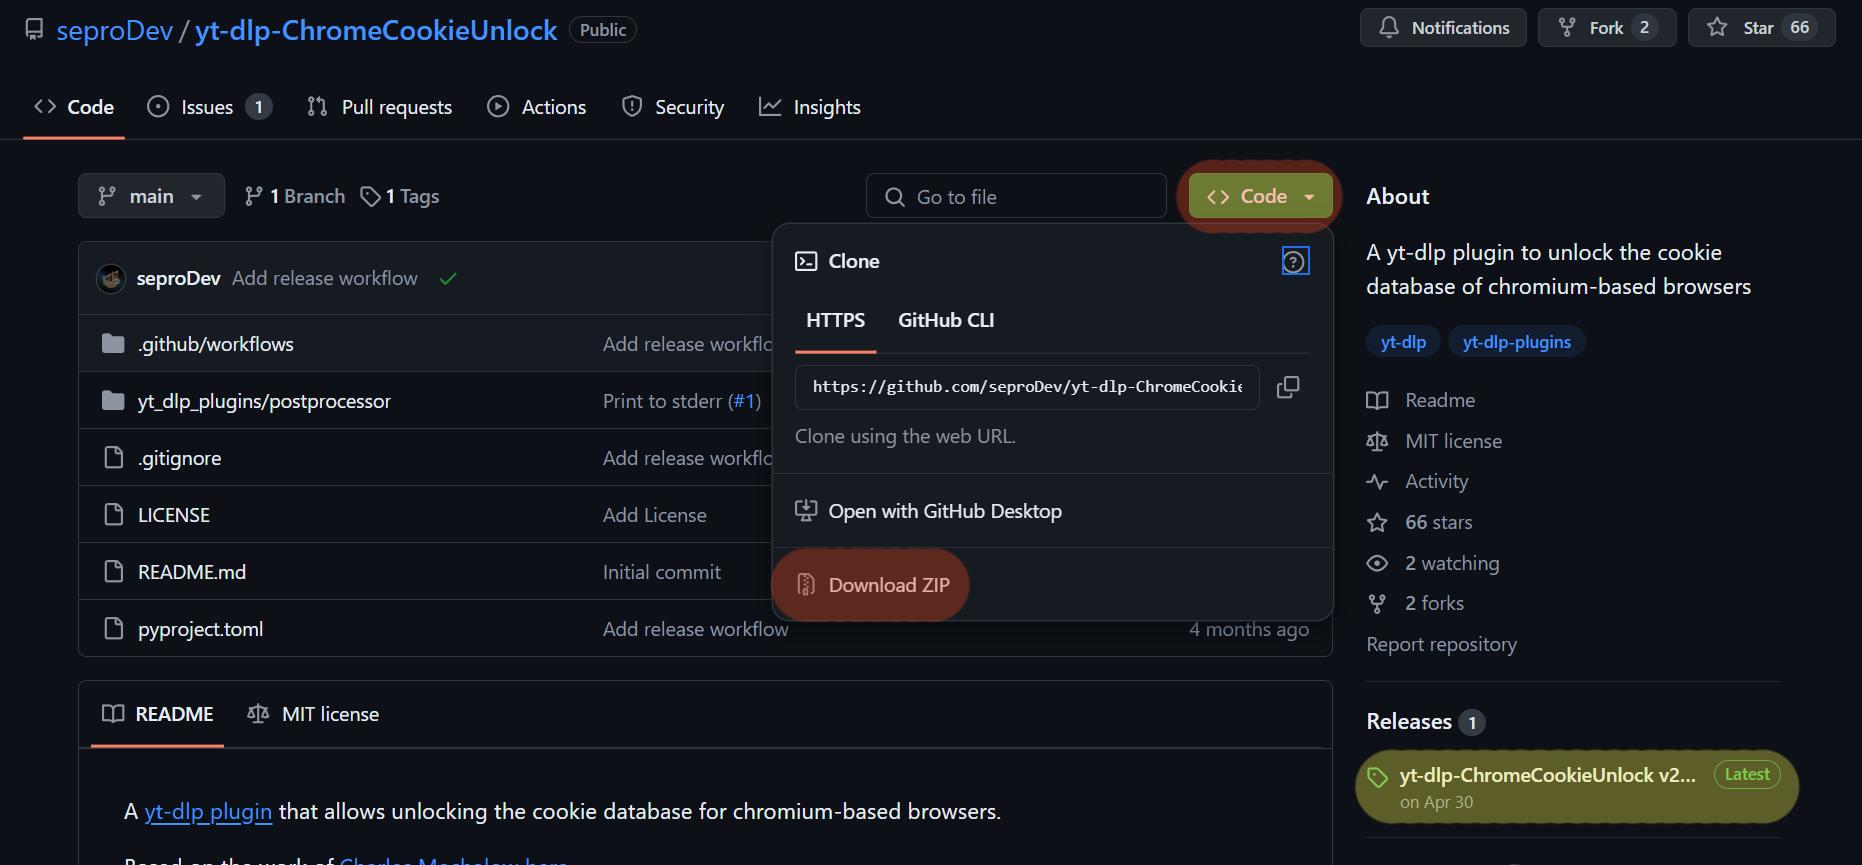Click the Notifications bell icon
Image resolution: width=1862 pixels, height=865 pixels.
(x=1389, y=28)
